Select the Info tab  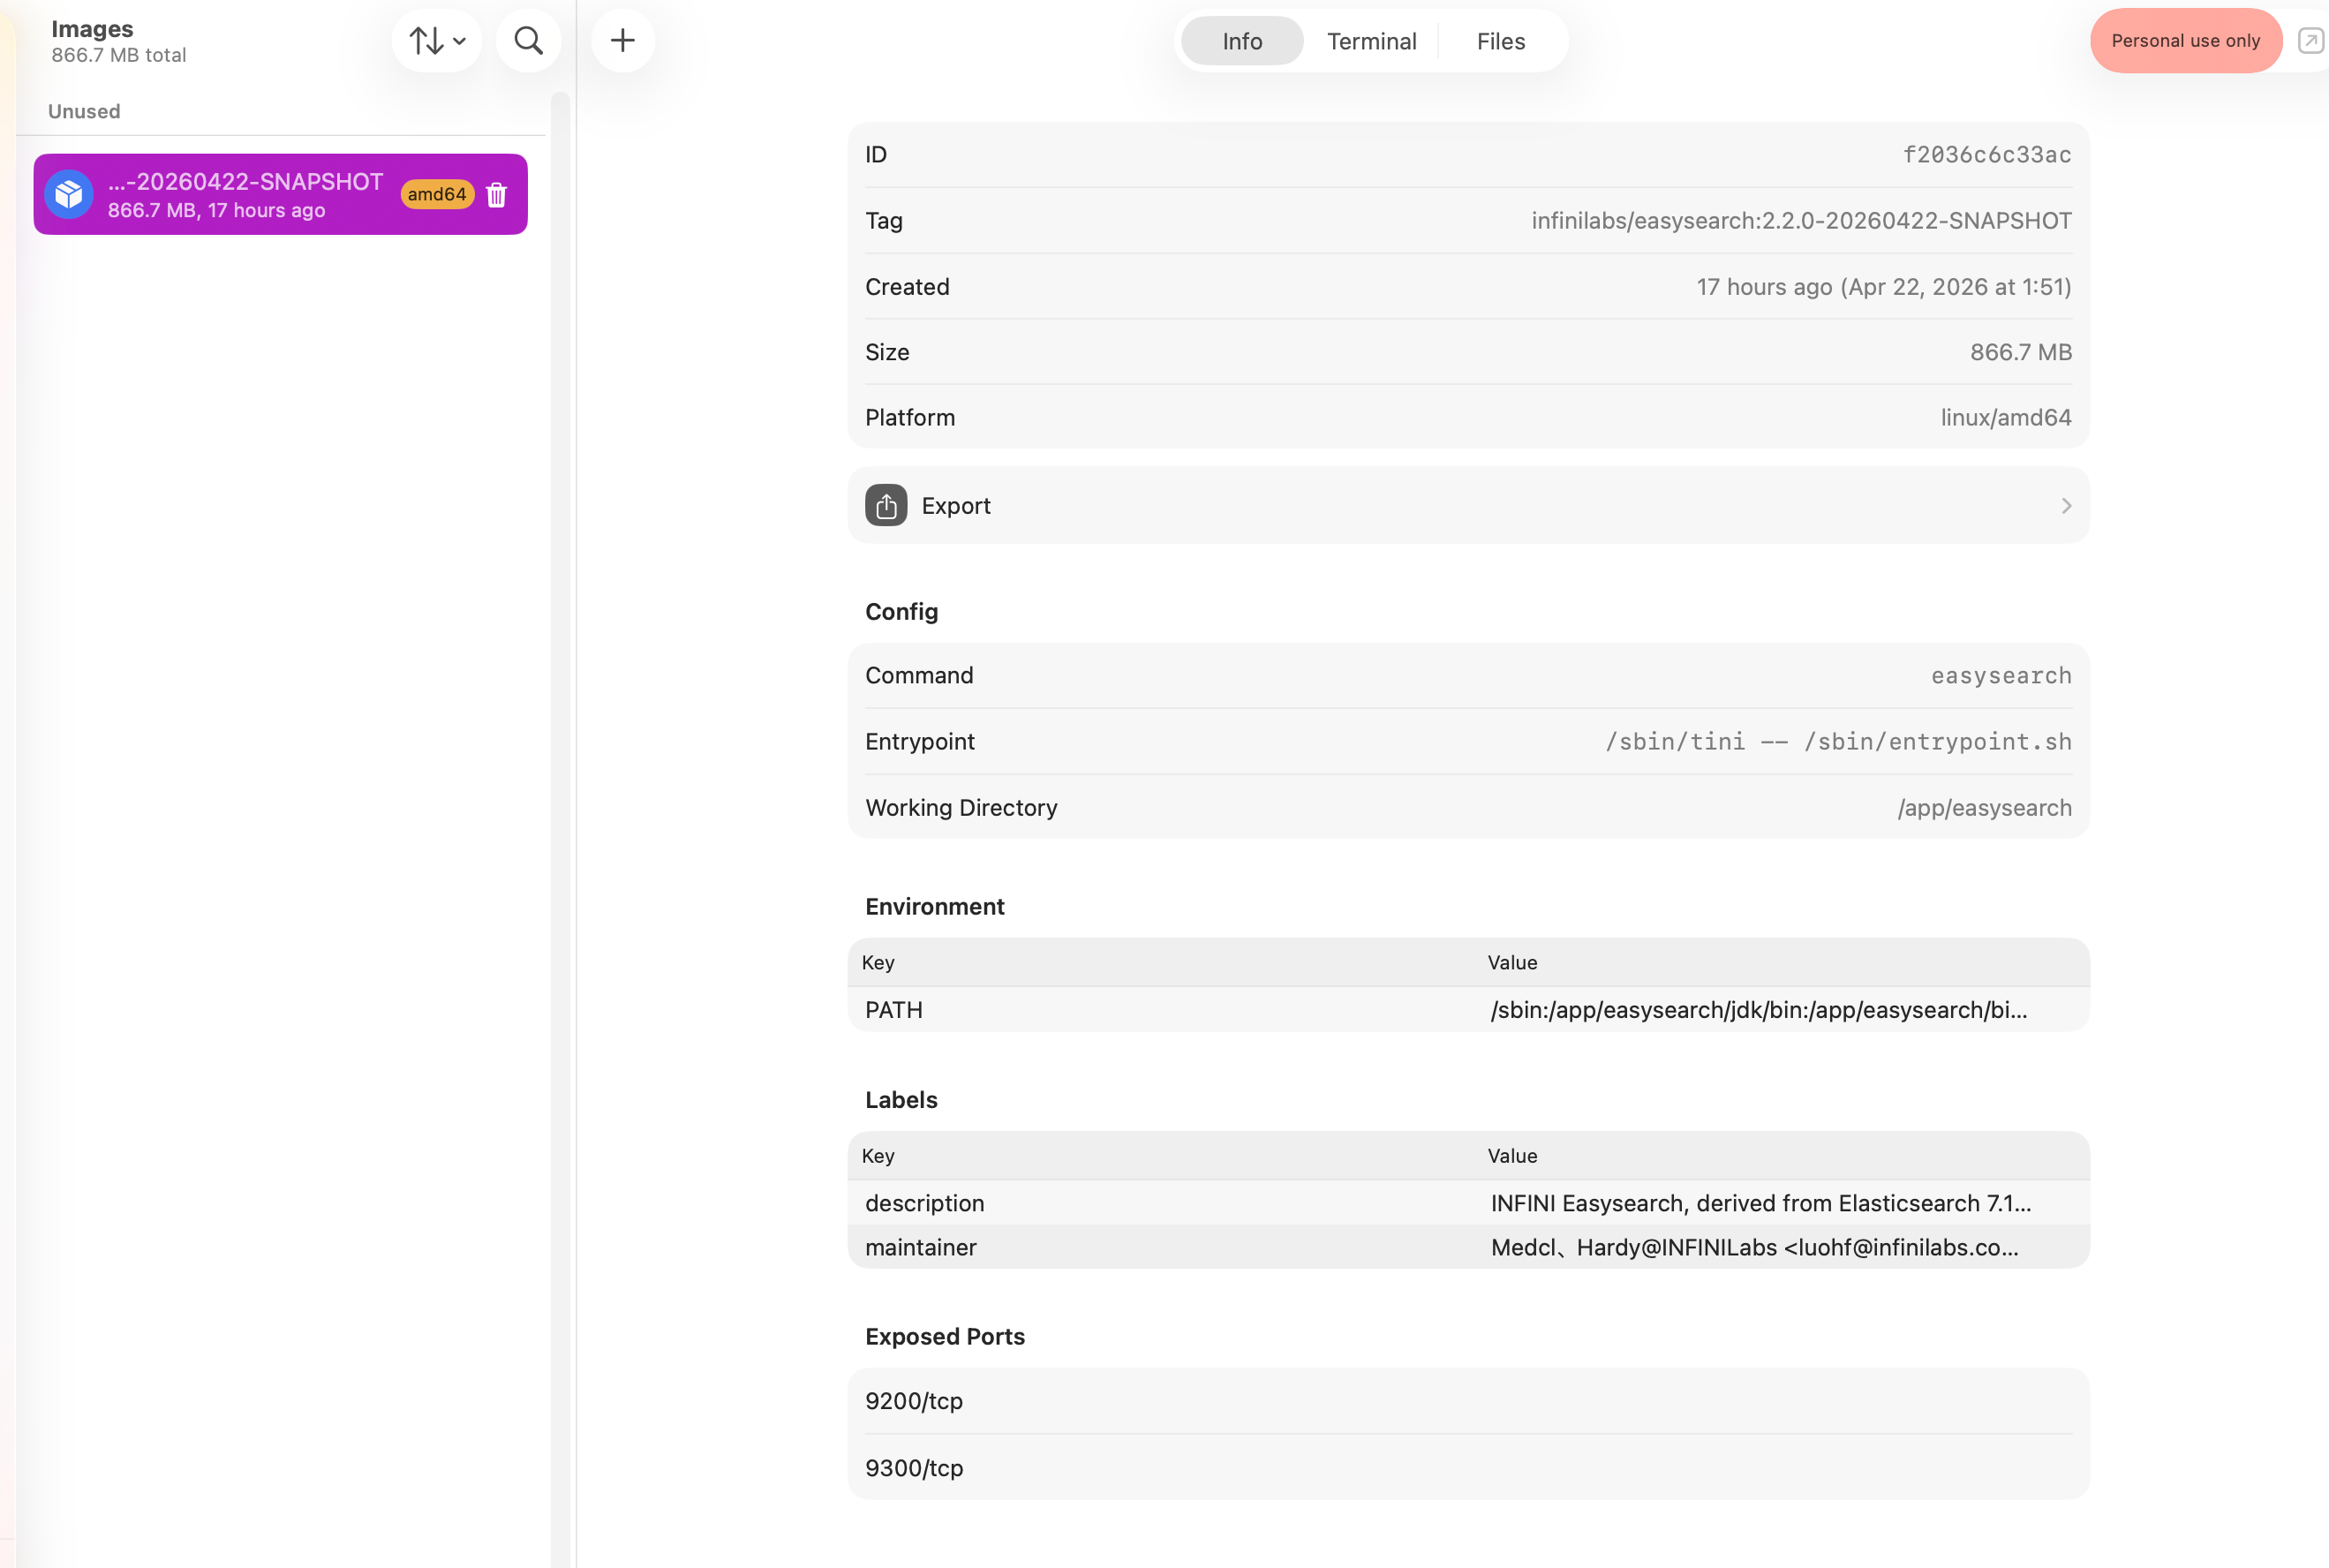click(x=1242, y=41)
